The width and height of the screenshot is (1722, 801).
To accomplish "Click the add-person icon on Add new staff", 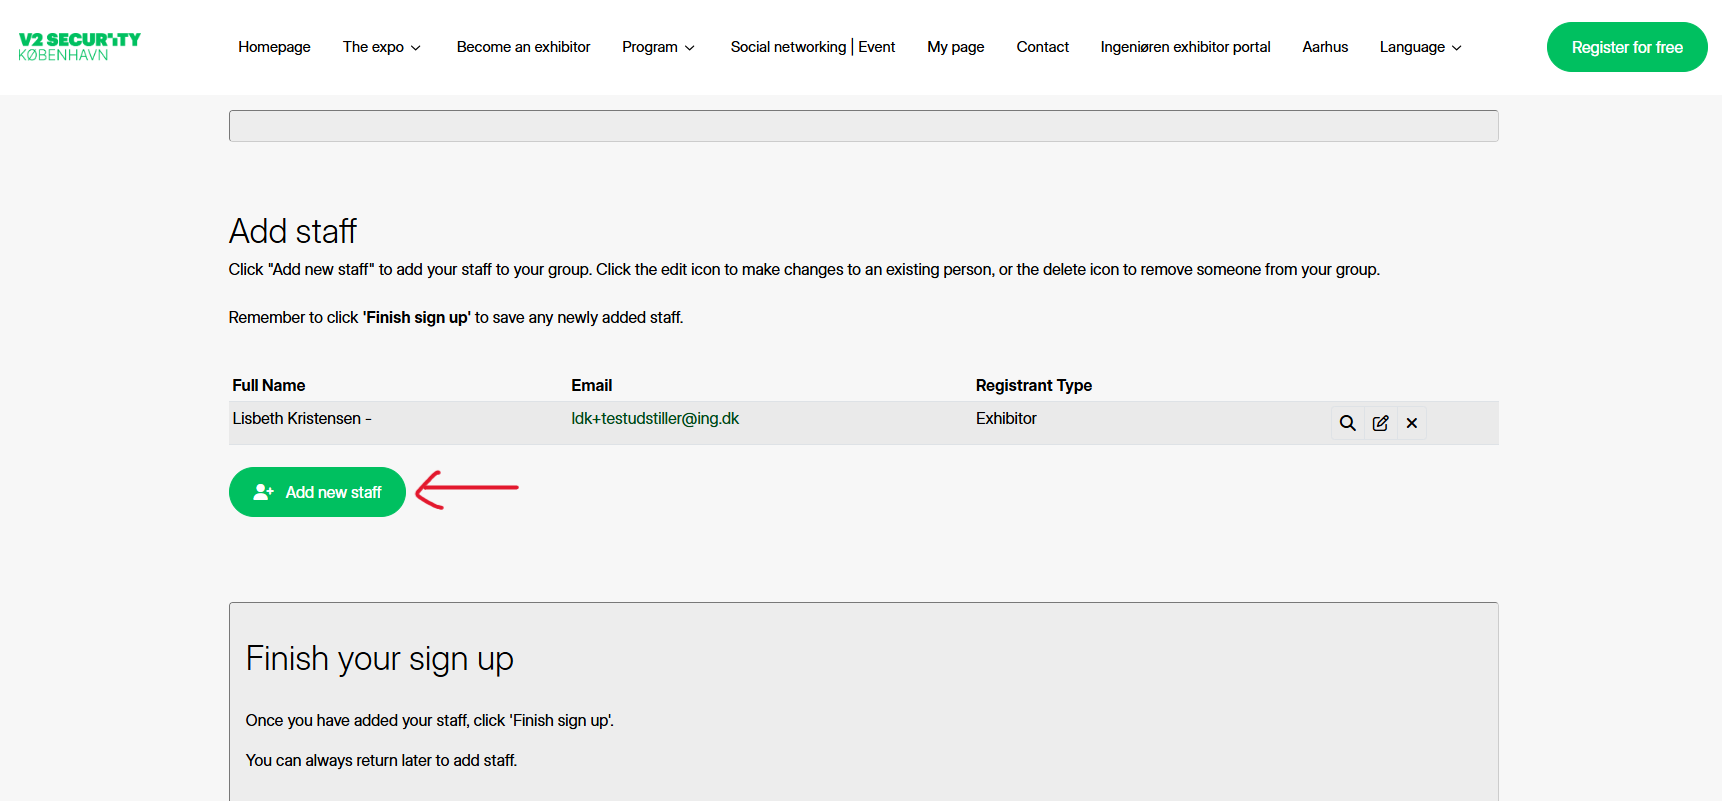I will pyautogui.click(x=263, y=492).
